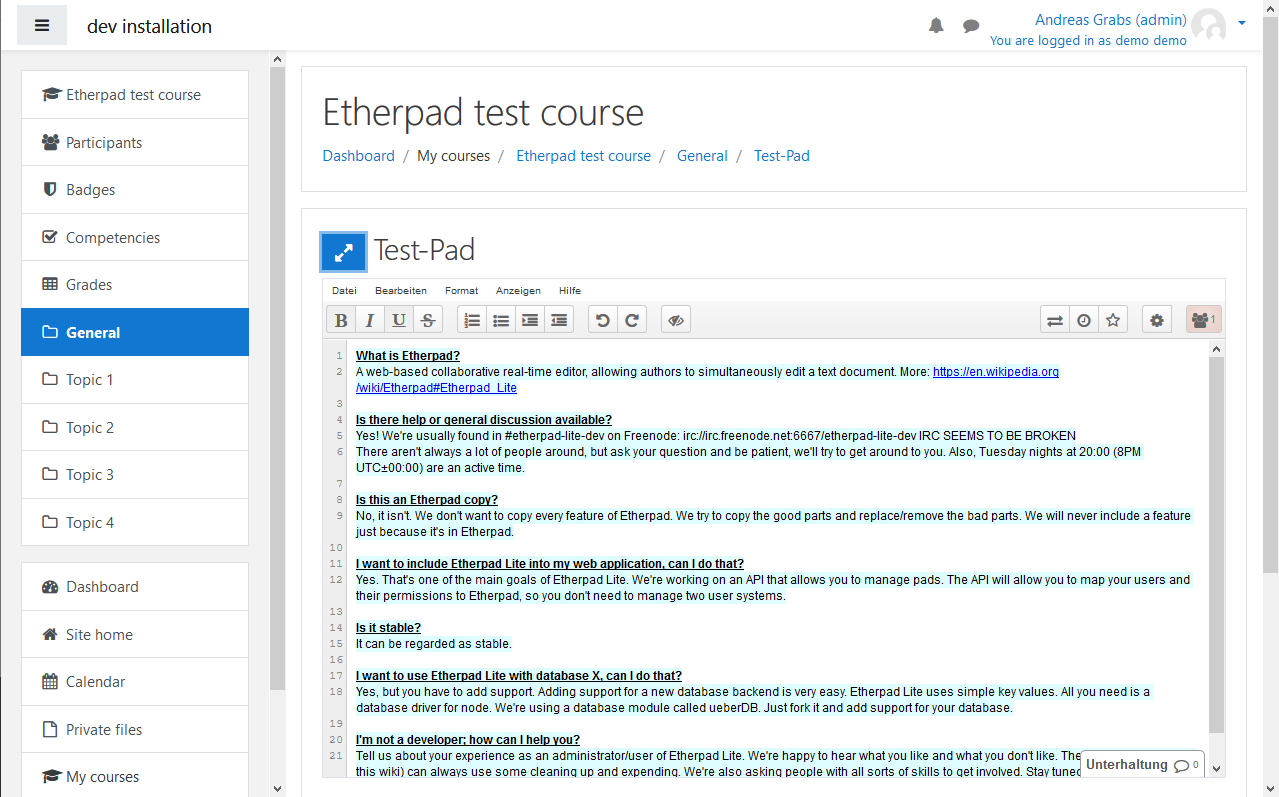Image resolution: width=1279 pixels, height=797 pixels.
Task: Expand the user menu dropdown arrow
Action: pos(1242,22)
